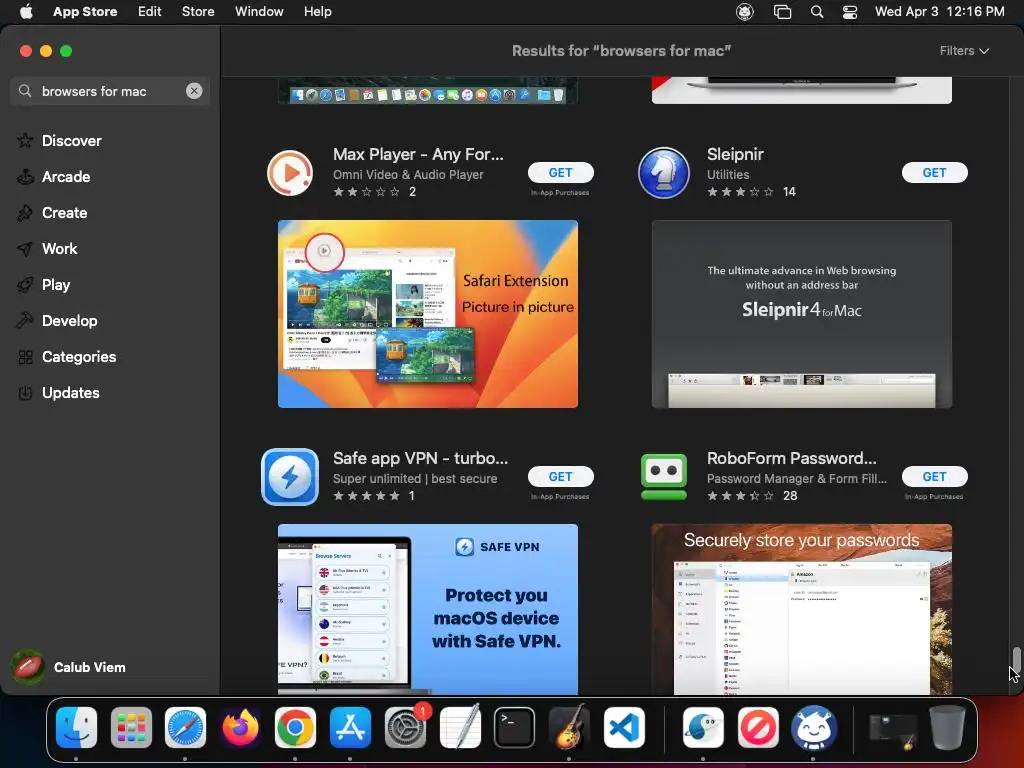Open System Settings from the Dock
This screenshot has width=1024, height=768.
point(405,728)
